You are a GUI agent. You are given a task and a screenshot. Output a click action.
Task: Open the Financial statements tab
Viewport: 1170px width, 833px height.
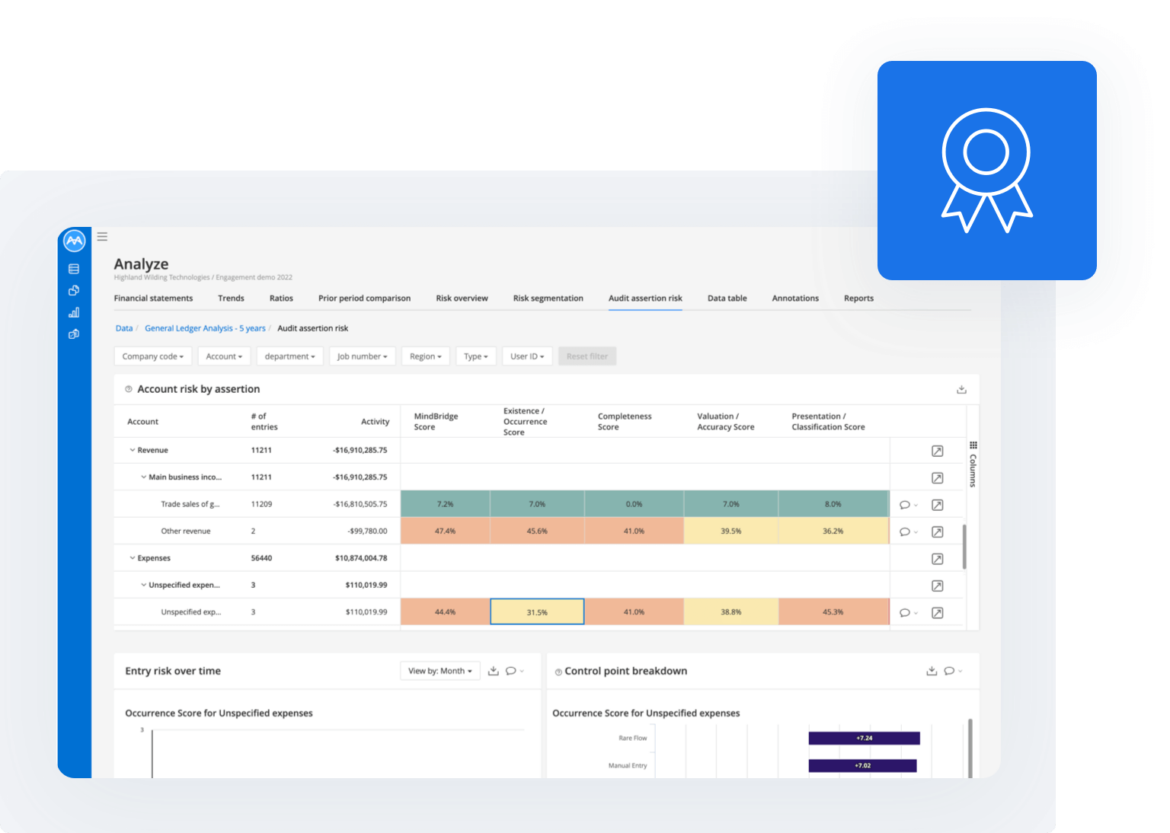[x=153, y=298]
